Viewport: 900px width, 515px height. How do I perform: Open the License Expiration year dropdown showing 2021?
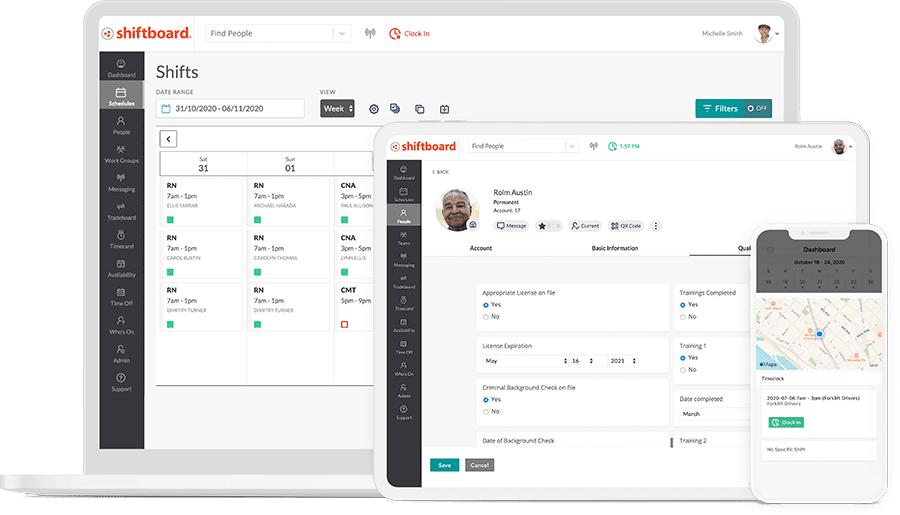click(x=622, y=361)
